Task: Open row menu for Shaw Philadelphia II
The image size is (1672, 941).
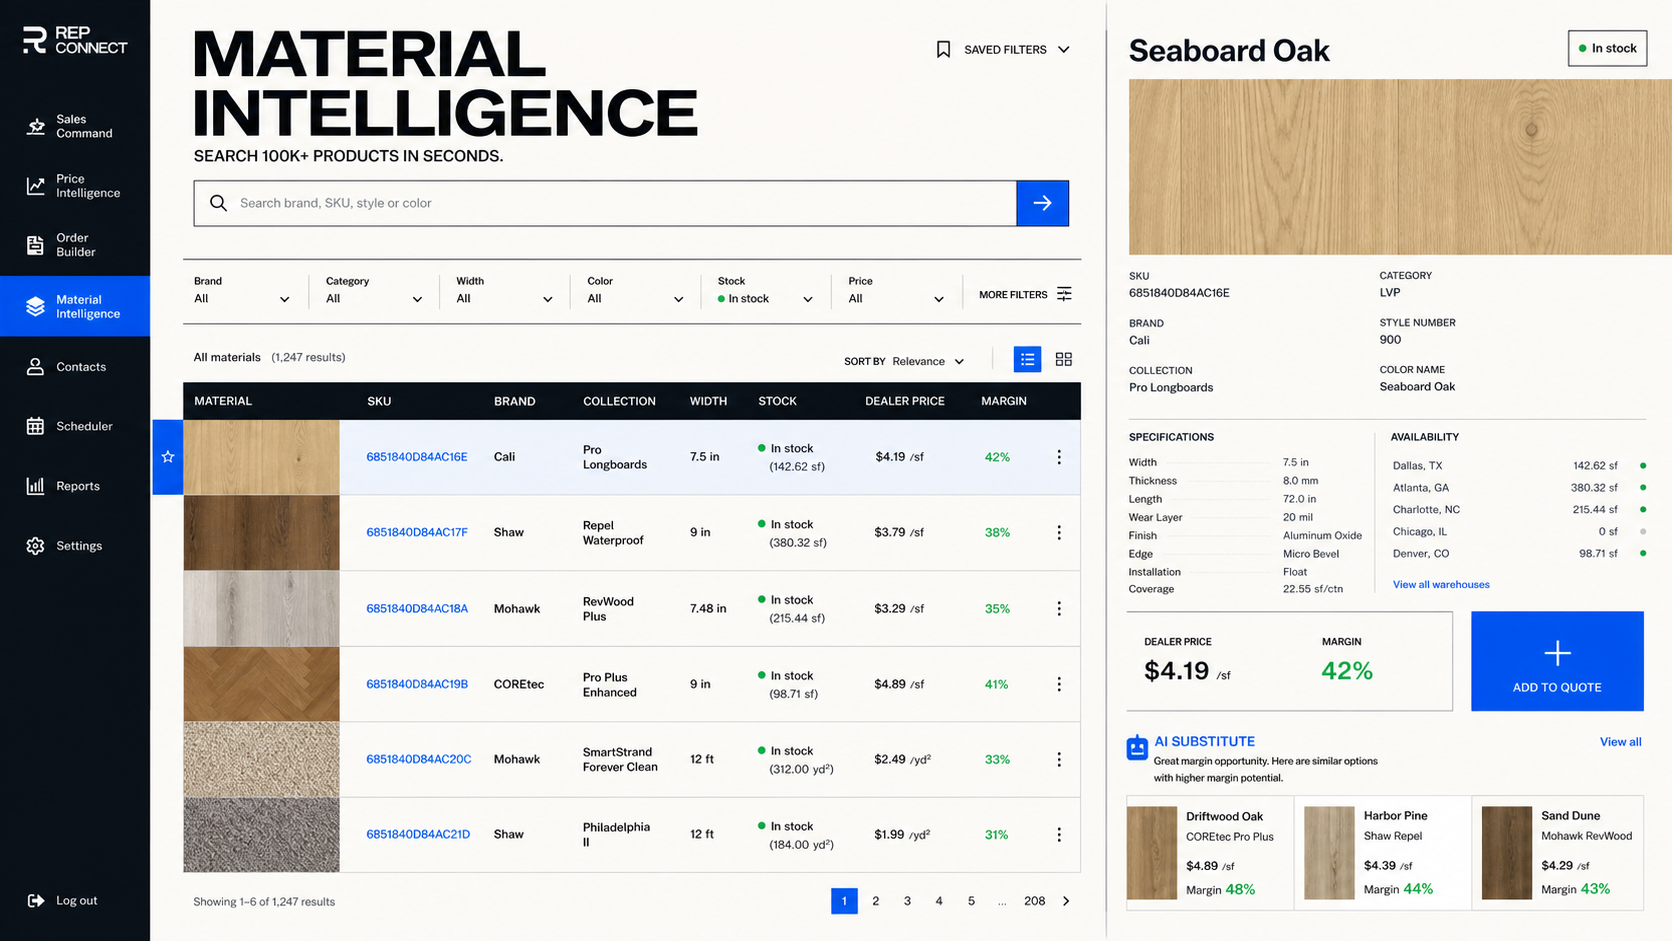Action: 1059,835
